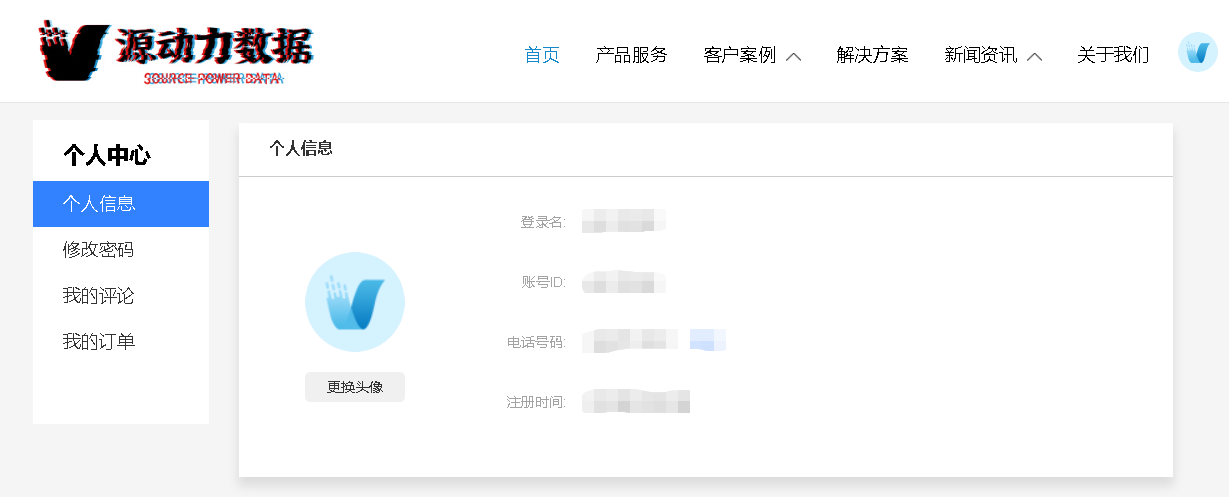Image resolution: width=1229 pixels, height=497 pixels.
Task: Click the blurred 注册时间 value
Action: pos(637,401)
